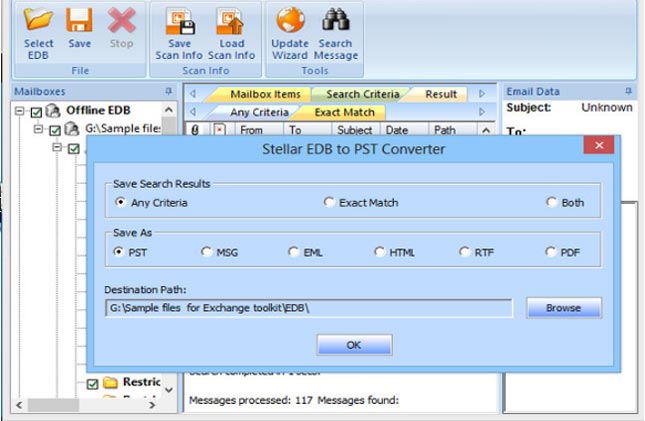Select the Both radio button
645x421 pixels.
click(x=551, y=202)
